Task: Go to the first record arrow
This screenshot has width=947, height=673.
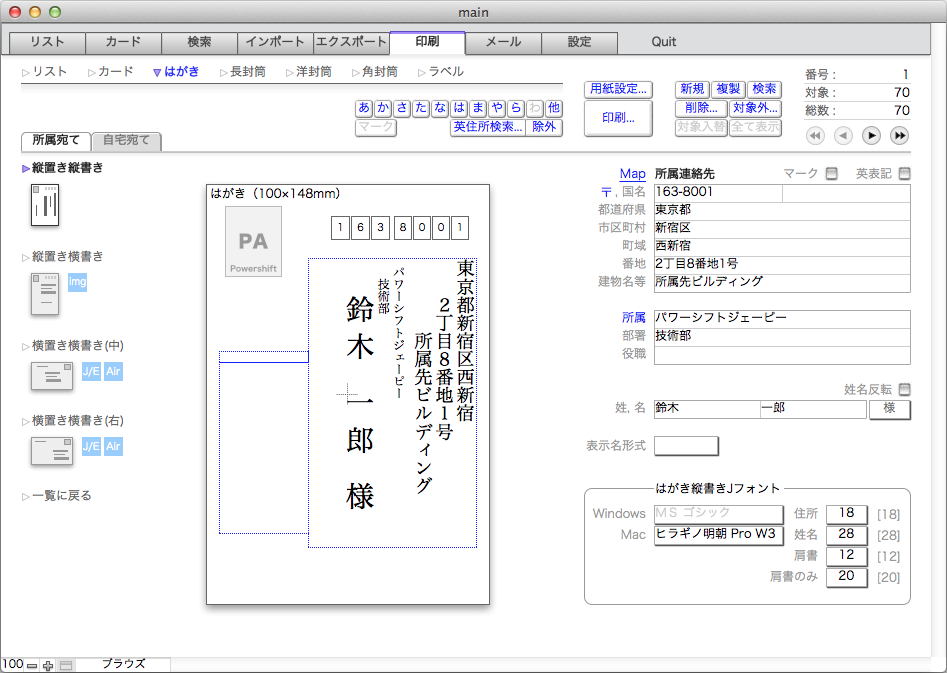Action: pyautogui.click(x=815, y=135)
